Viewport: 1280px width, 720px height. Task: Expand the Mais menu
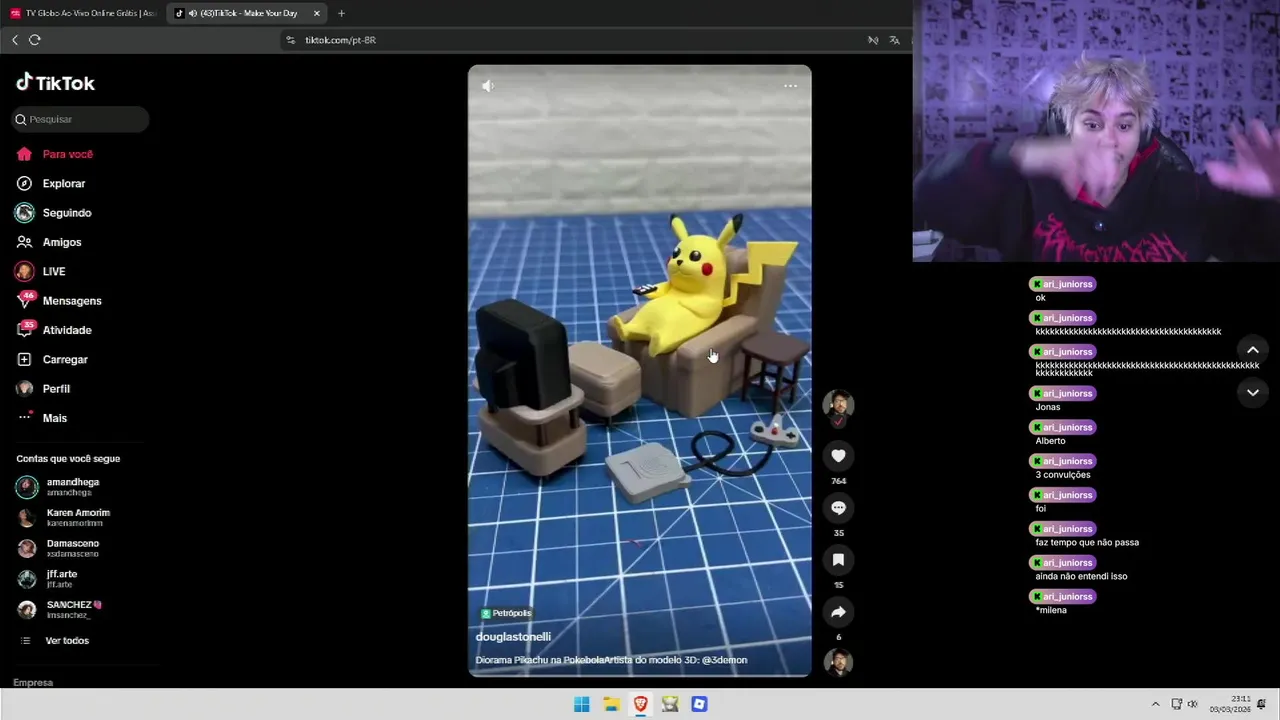(x=55, y=418)
